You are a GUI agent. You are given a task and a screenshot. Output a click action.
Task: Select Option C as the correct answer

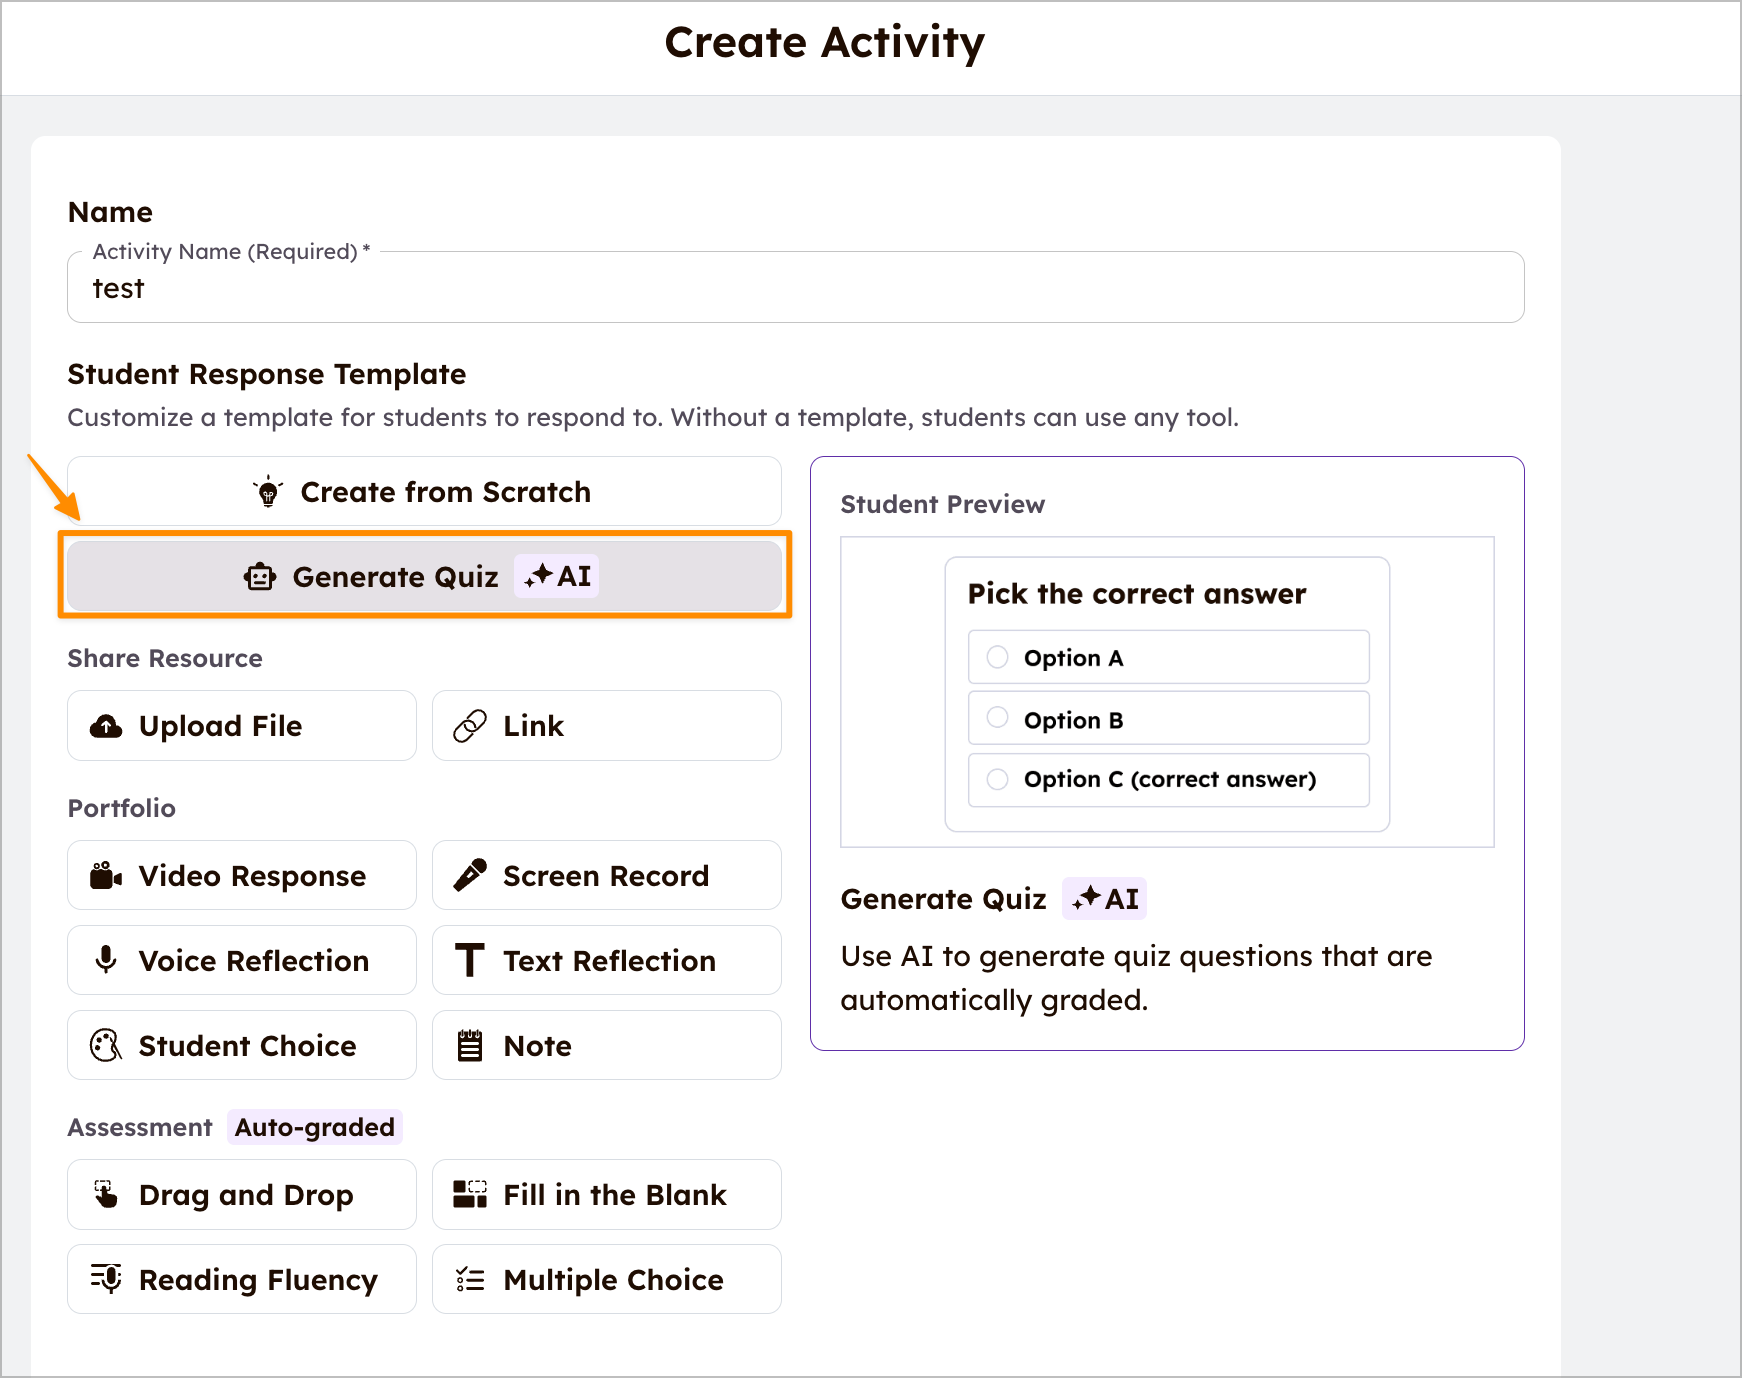pyautogui.click(x=997, y=779)
